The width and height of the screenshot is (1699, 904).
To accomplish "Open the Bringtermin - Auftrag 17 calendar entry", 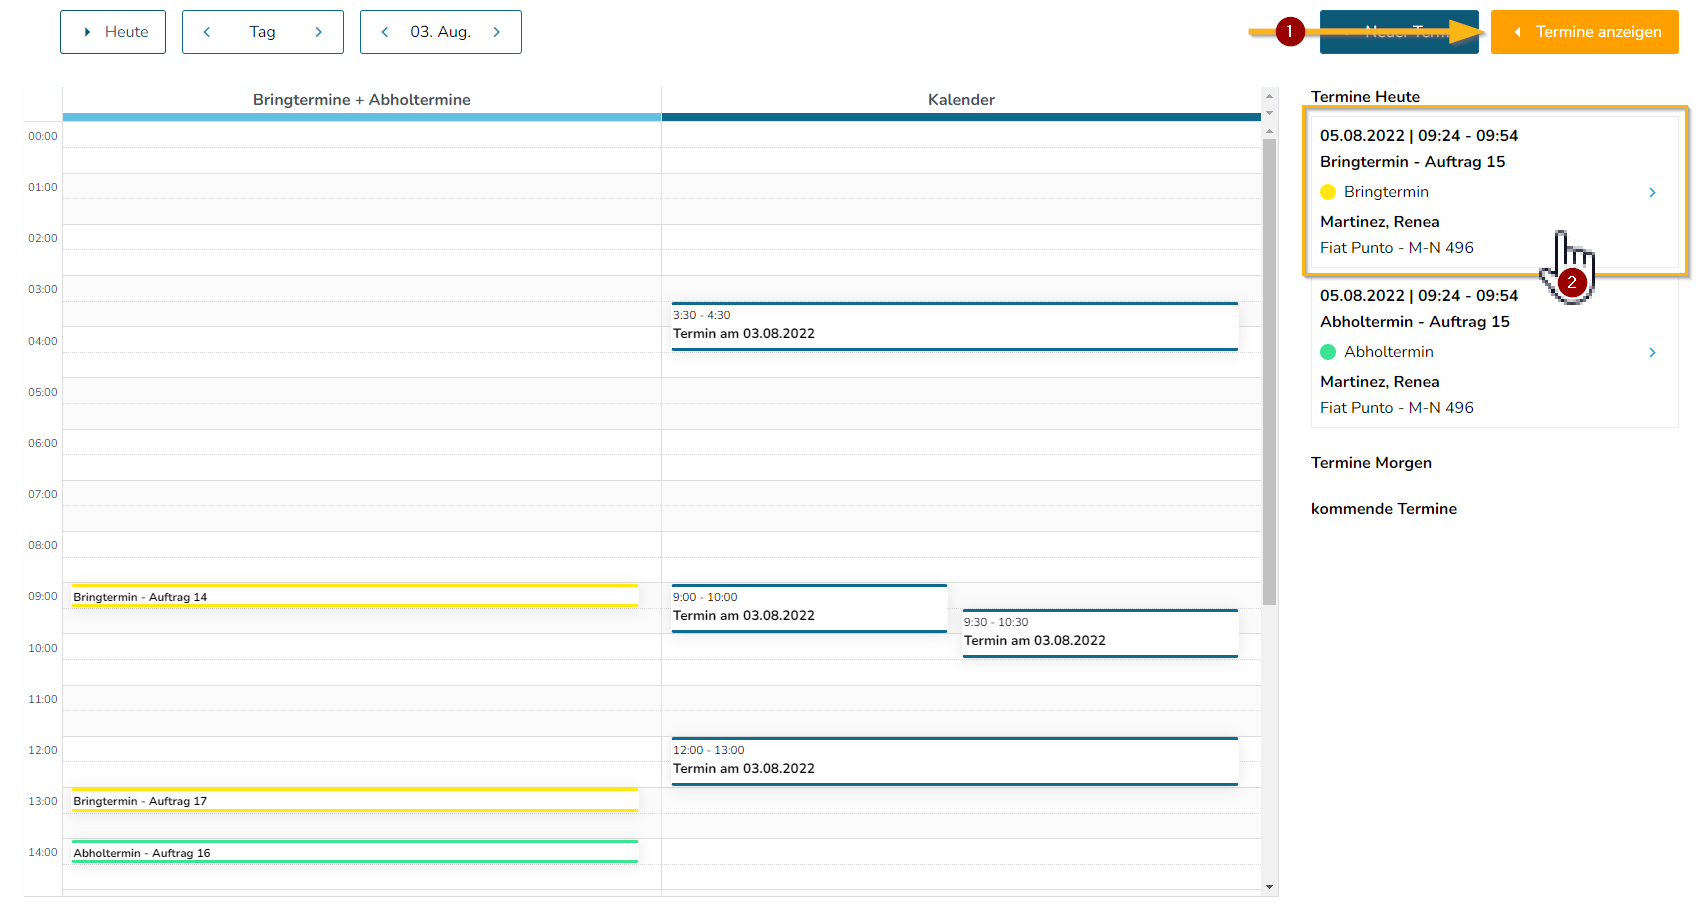I will [x=355, y=800].
